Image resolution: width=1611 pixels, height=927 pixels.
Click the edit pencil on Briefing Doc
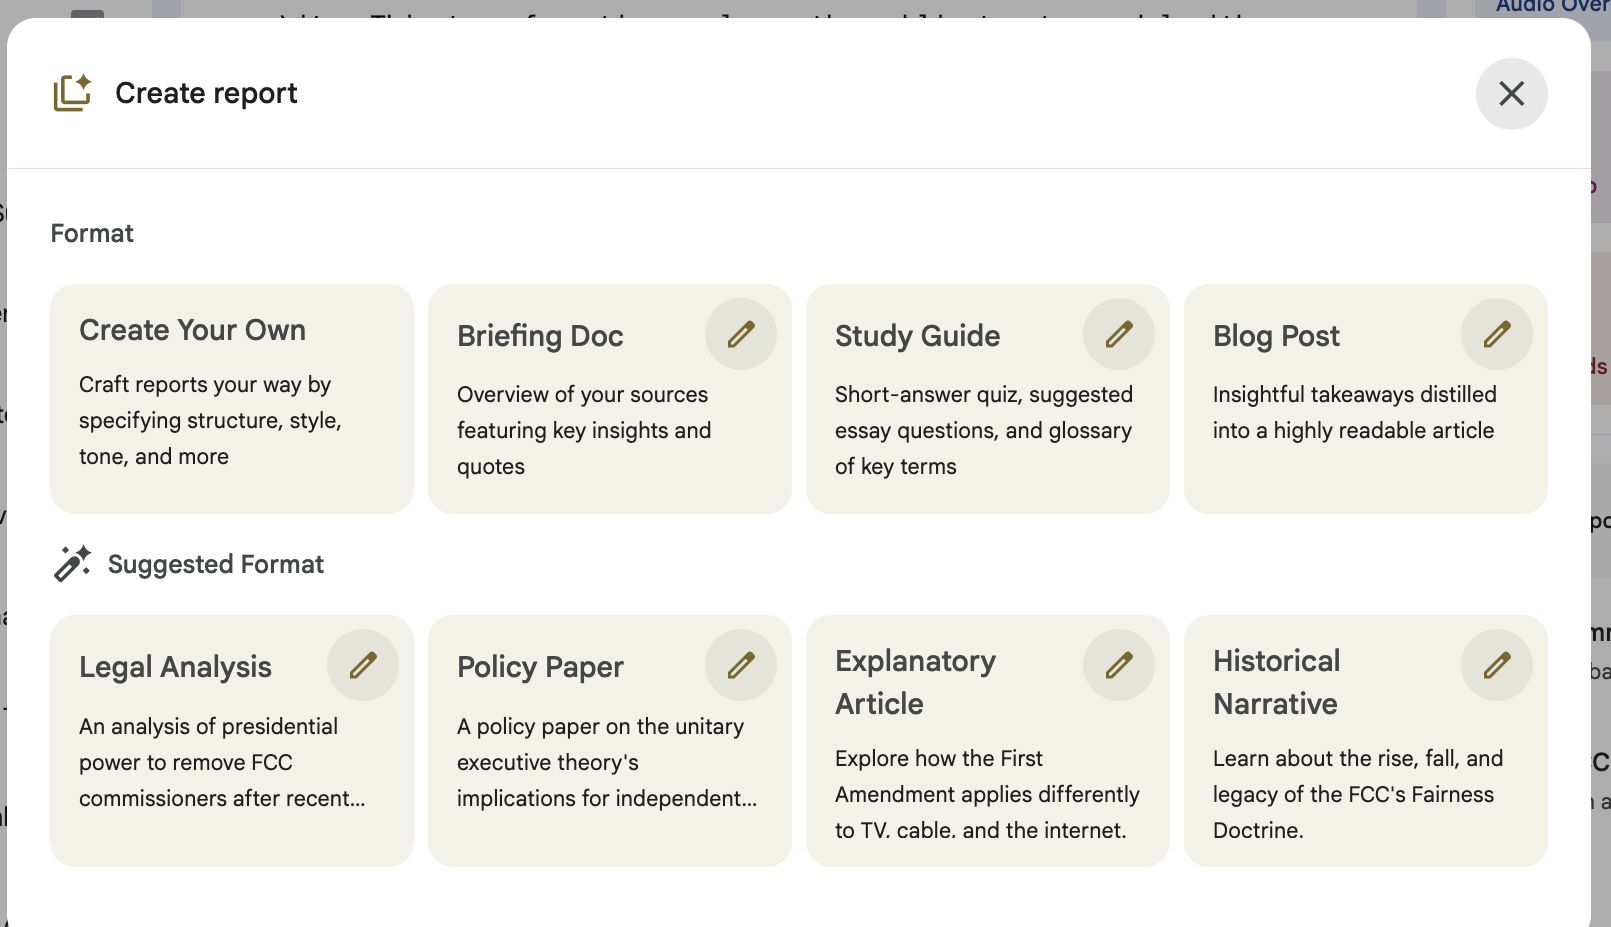[741, 334]
